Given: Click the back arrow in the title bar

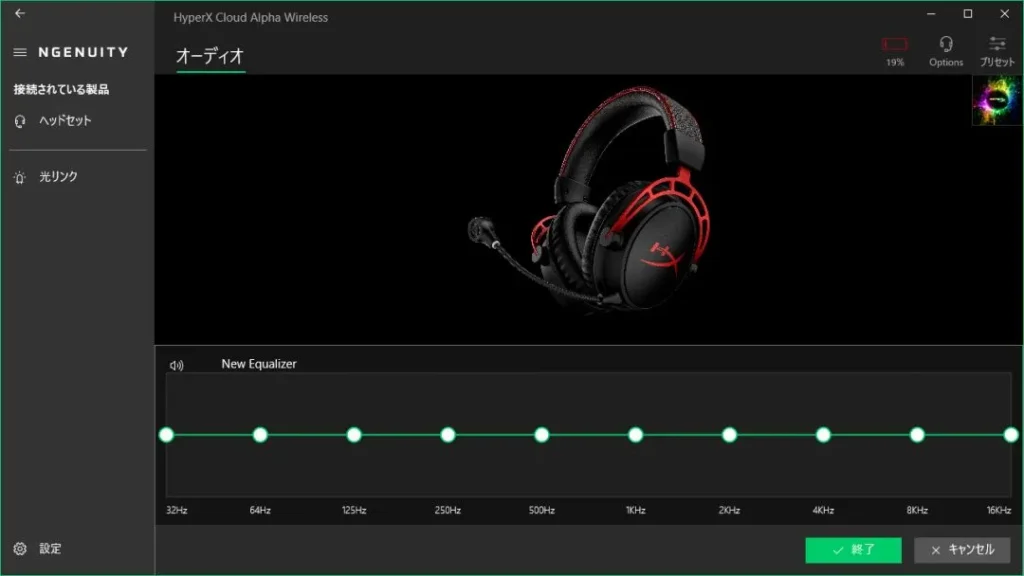Looking at the screenshot, I should pos(18,14).
